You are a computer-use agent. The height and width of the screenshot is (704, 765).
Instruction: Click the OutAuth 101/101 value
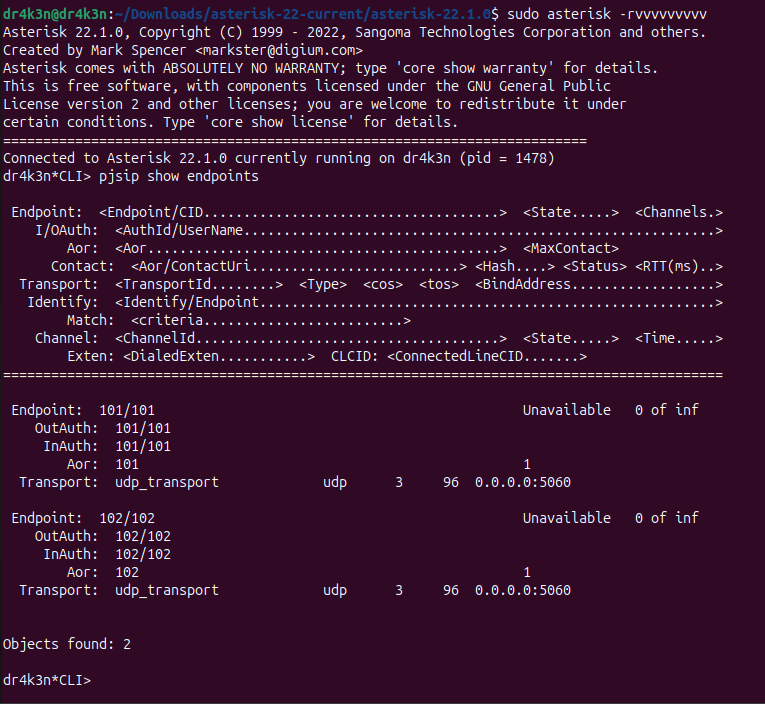pos(143,428)
